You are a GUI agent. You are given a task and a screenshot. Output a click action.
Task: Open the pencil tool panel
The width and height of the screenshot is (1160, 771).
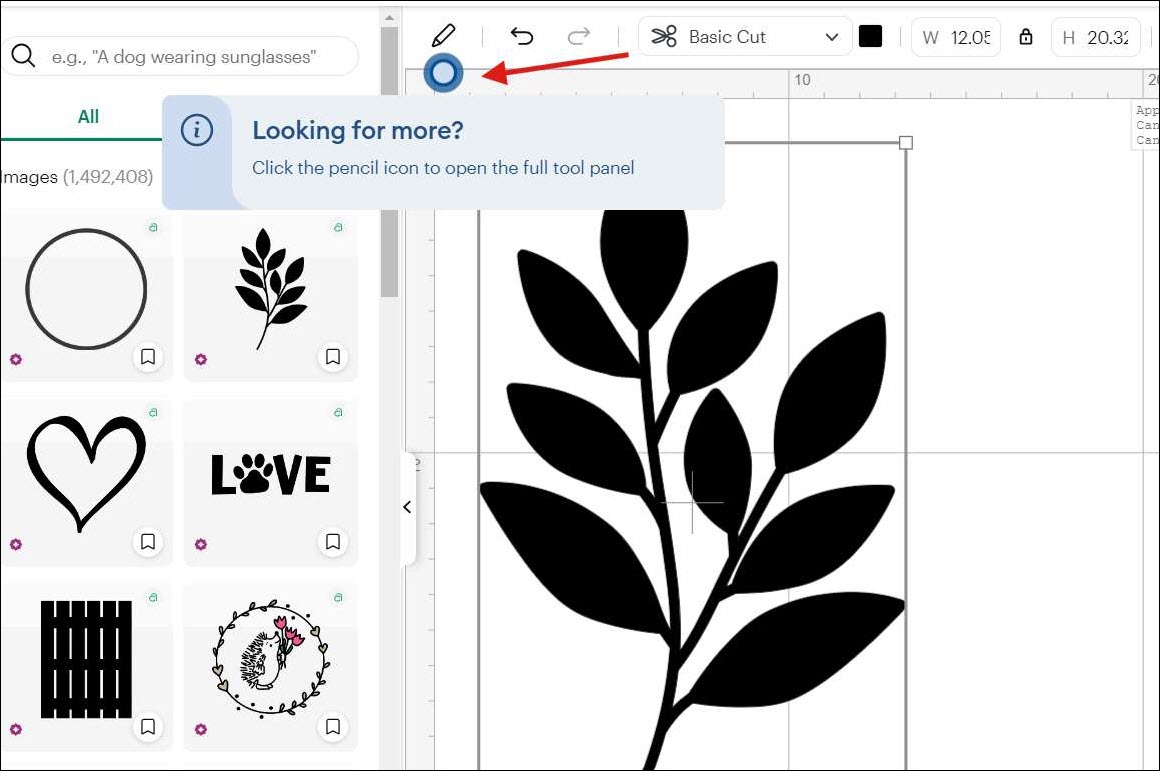[444, 33]
